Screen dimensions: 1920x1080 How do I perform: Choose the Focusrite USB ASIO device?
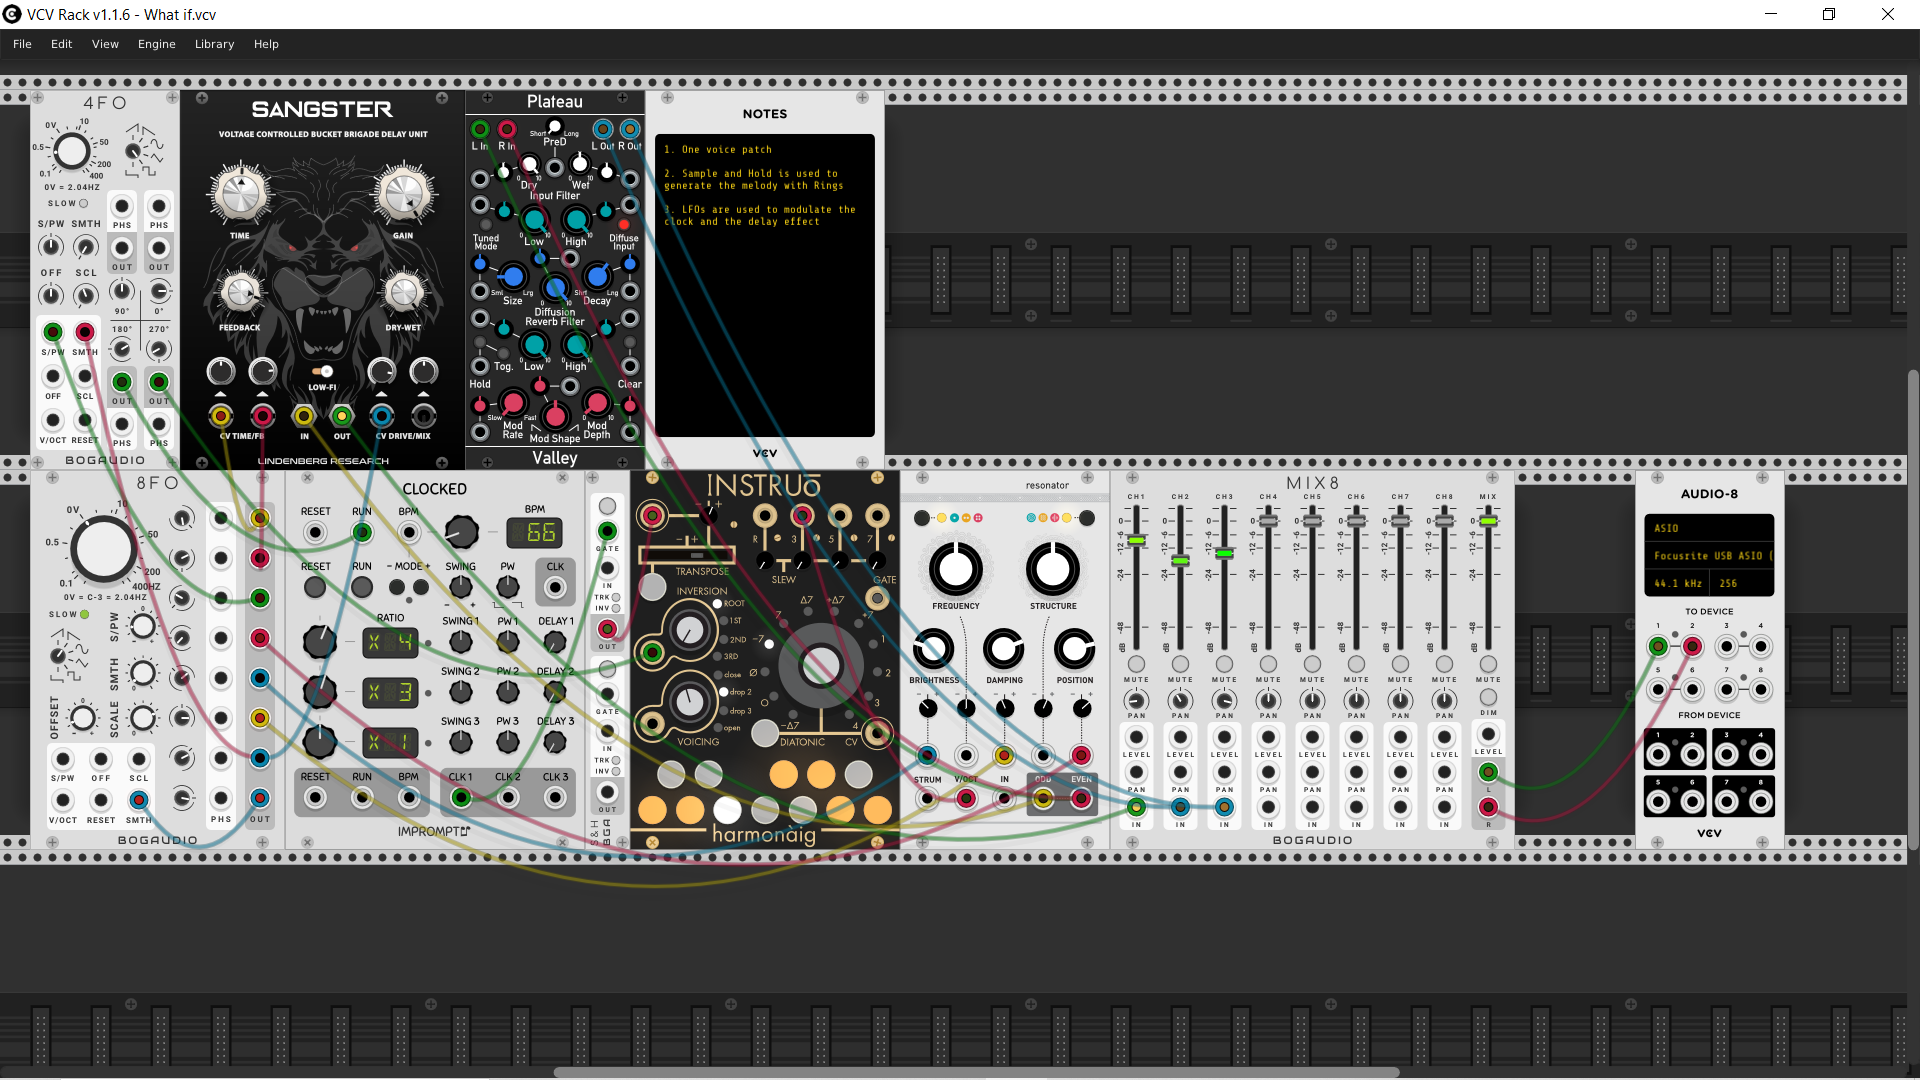[1709, 556]
